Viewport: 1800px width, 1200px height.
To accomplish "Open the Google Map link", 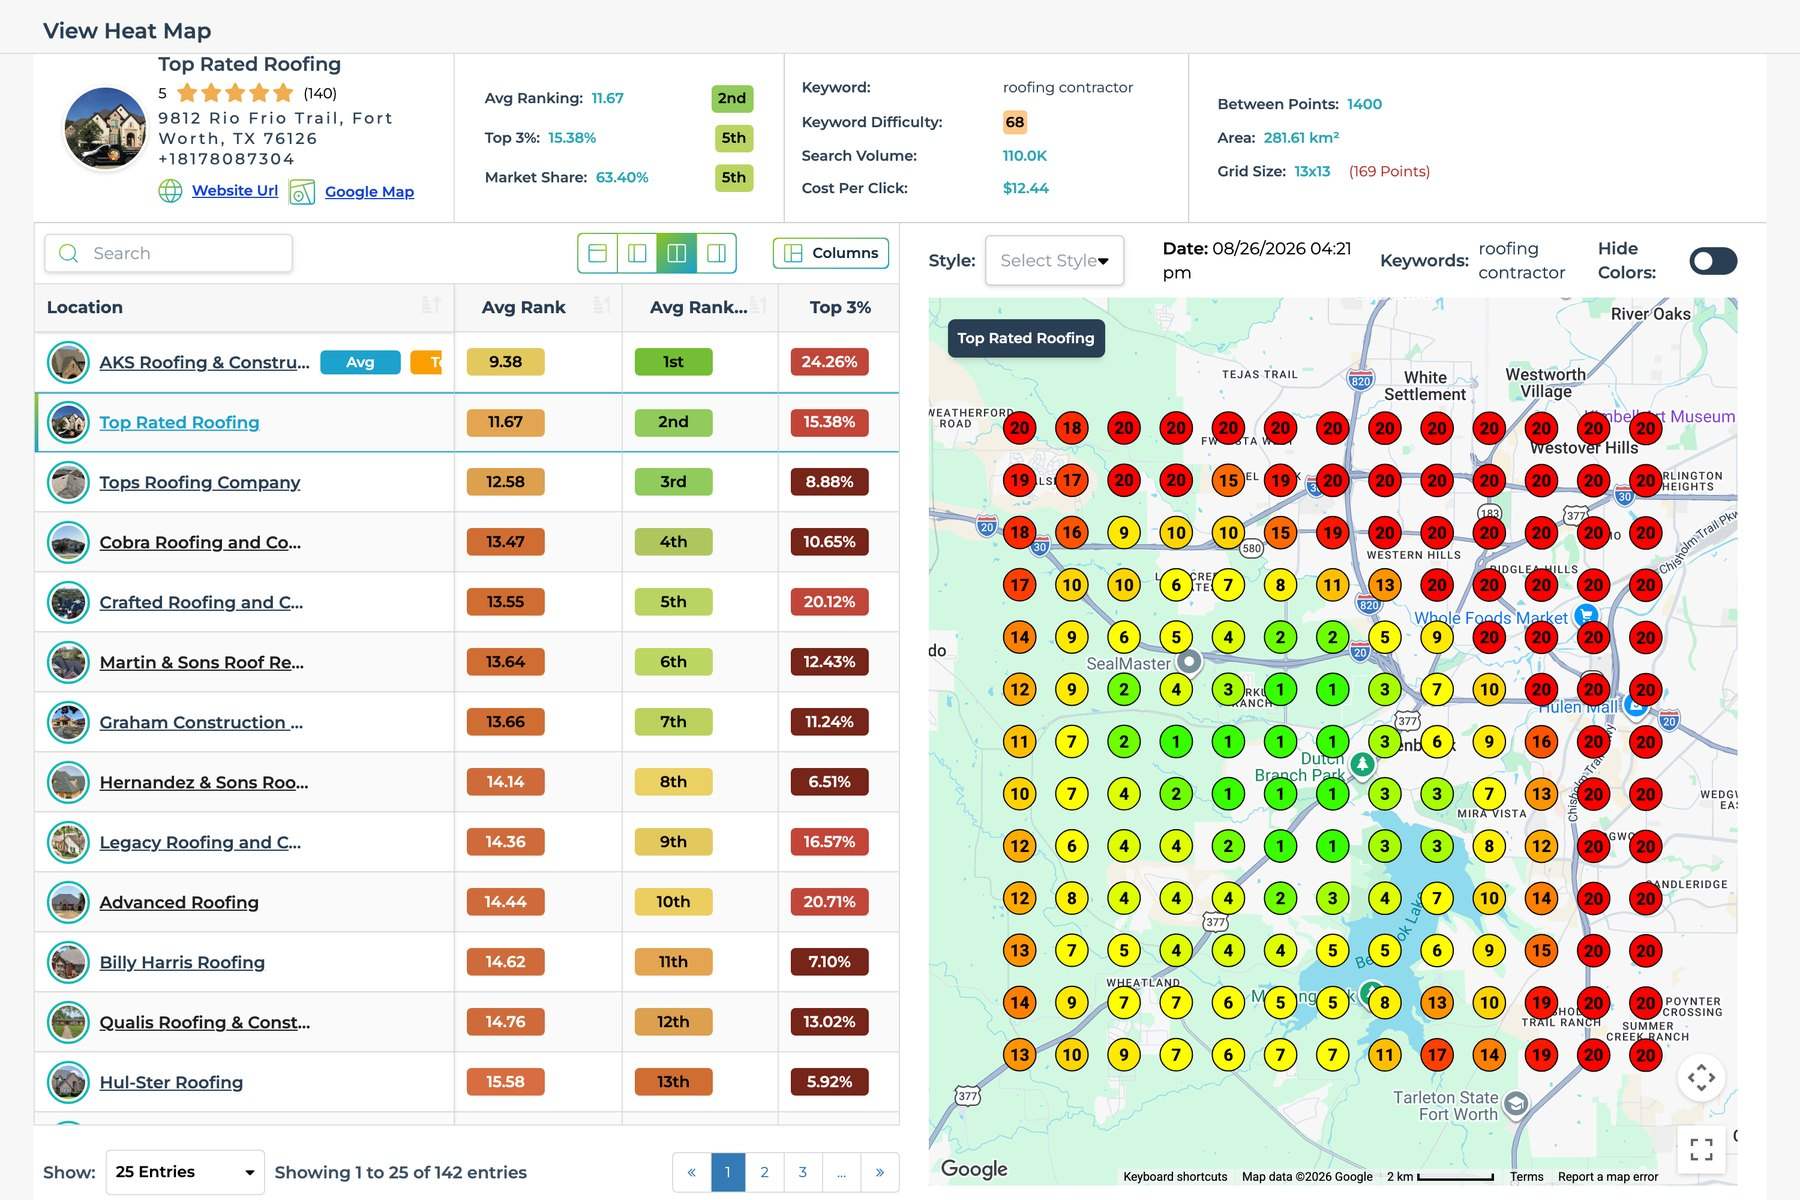I will pos(369,192).
